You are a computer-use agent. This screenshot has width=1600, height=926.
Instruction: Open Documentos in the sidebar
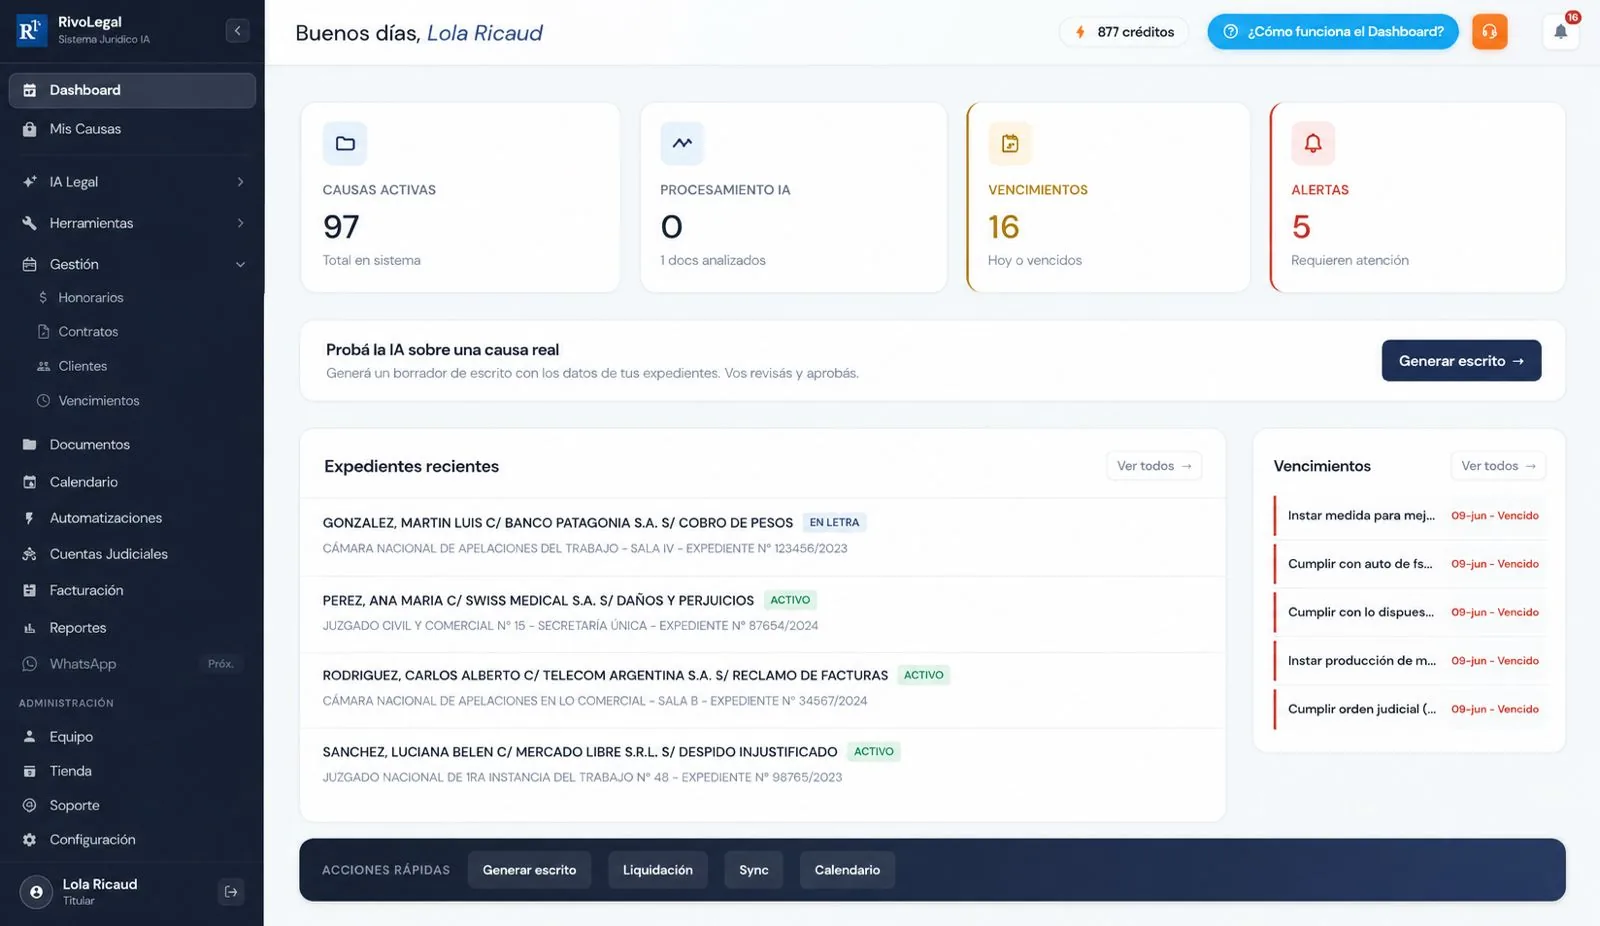click(x=132, y=445)
